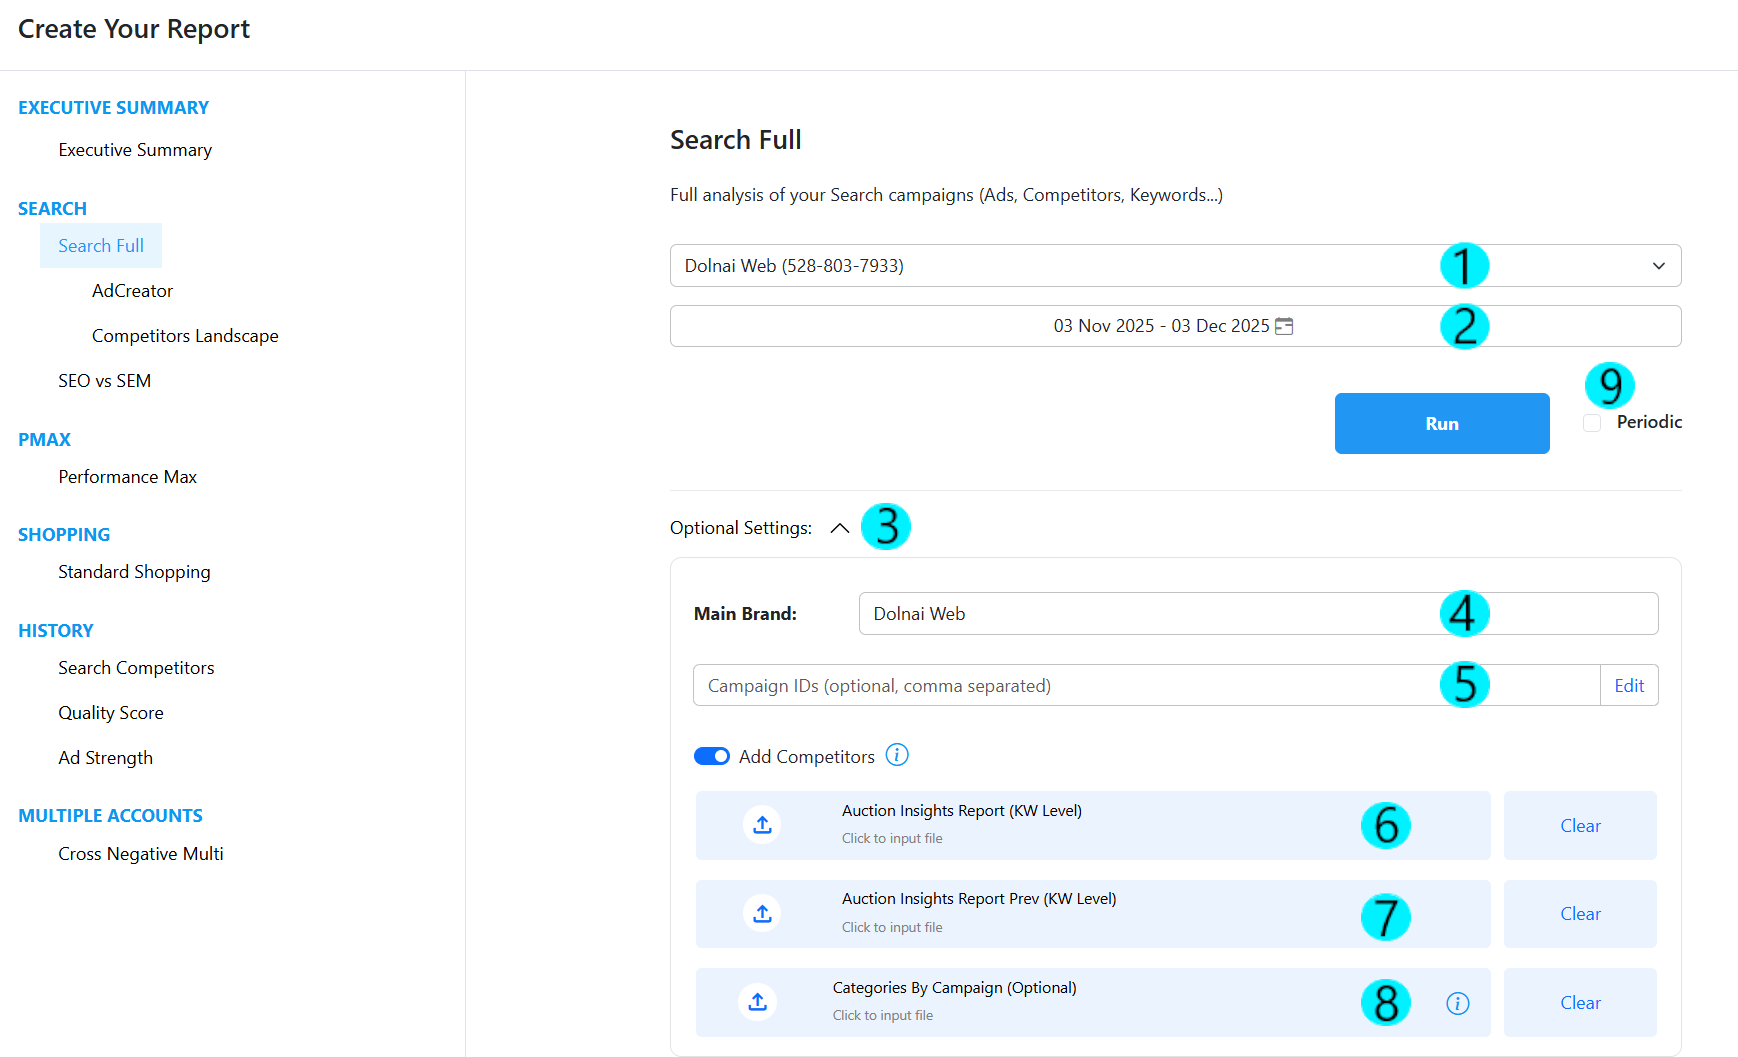The height and width of the screenshot is (1057, 1738).
Task: Click upload icon for Auction Insights Report
Action: point(762,825)
